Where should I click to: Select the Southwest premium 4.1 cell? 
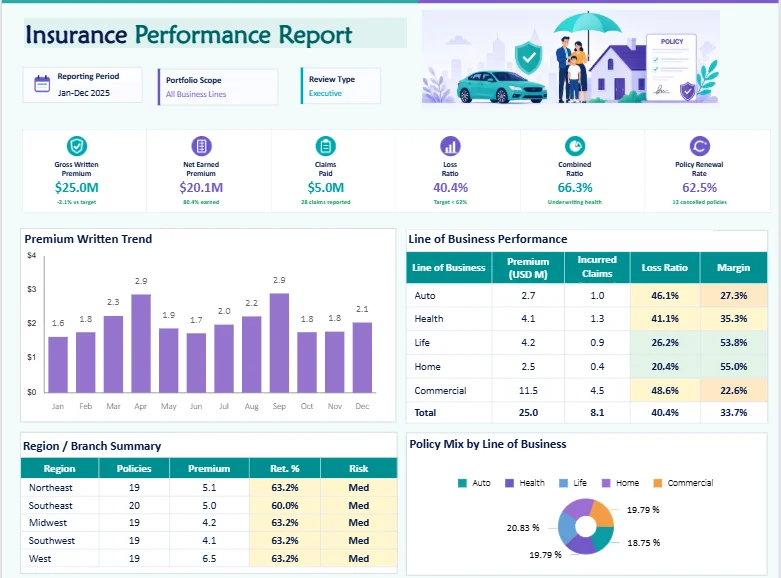pos(209,541)
